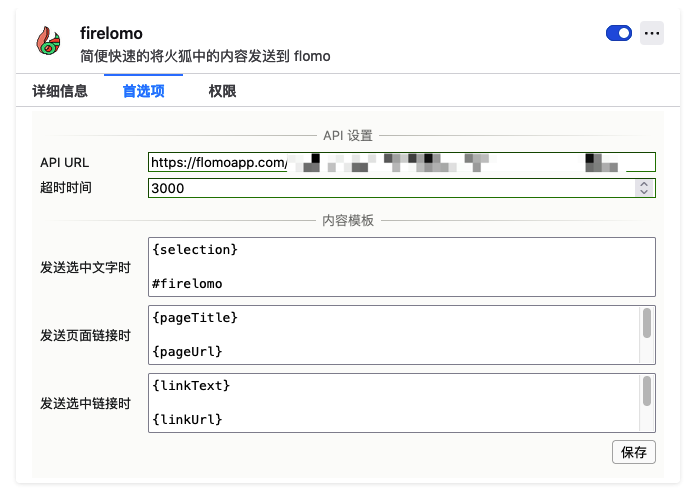Decrease timeout using the stepper down arrow

[x=645, y=192]
